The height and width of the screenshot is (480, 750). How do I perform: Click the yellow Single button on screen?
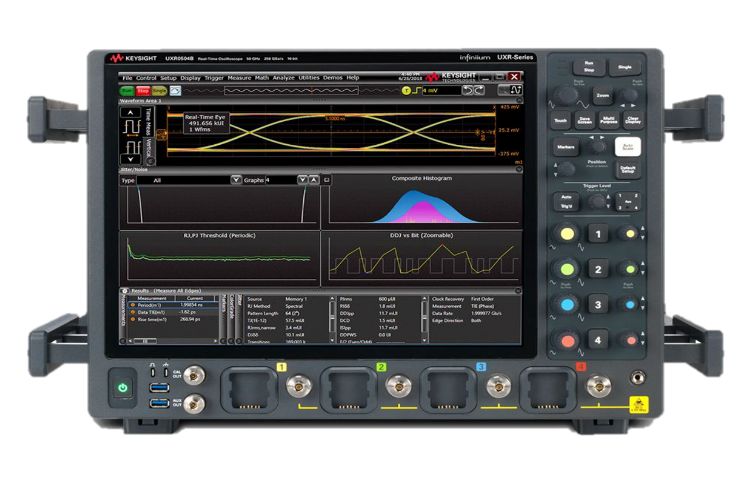click(x=159, y=90)
